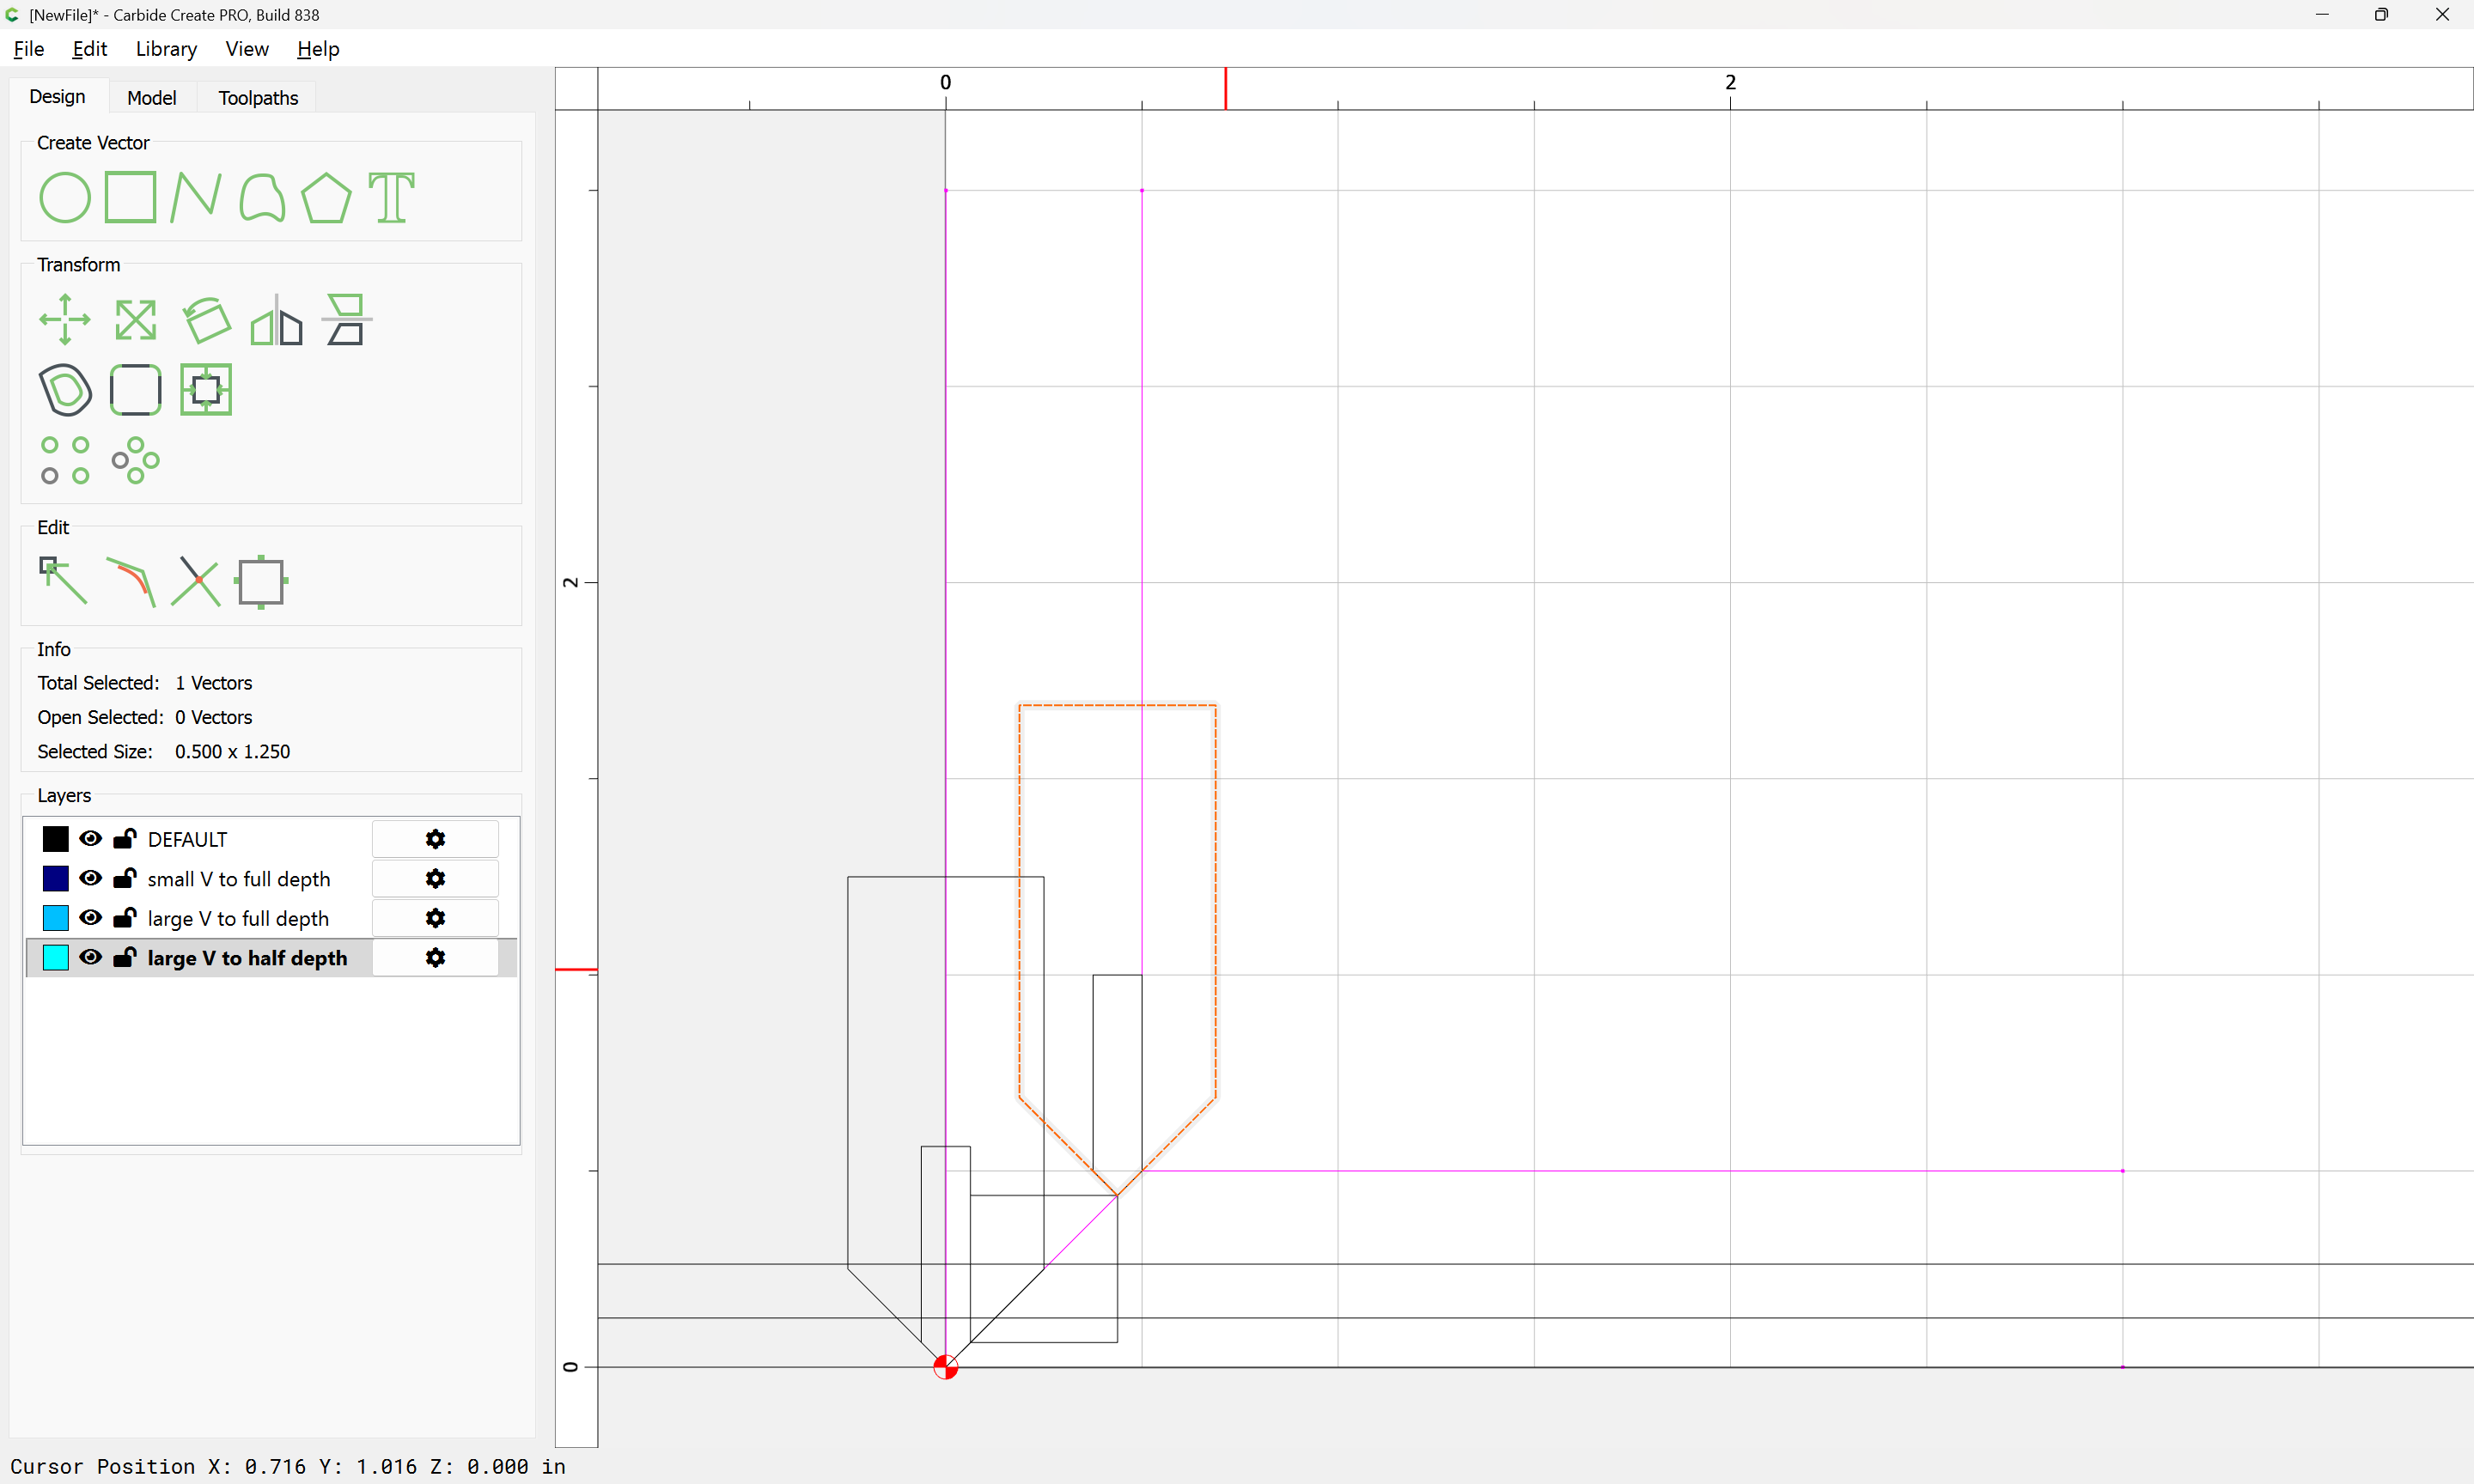This screenshot has height=1484, width=2474.
Task: Click the cyan large V half depth swatch
Action: pos(56,957)
